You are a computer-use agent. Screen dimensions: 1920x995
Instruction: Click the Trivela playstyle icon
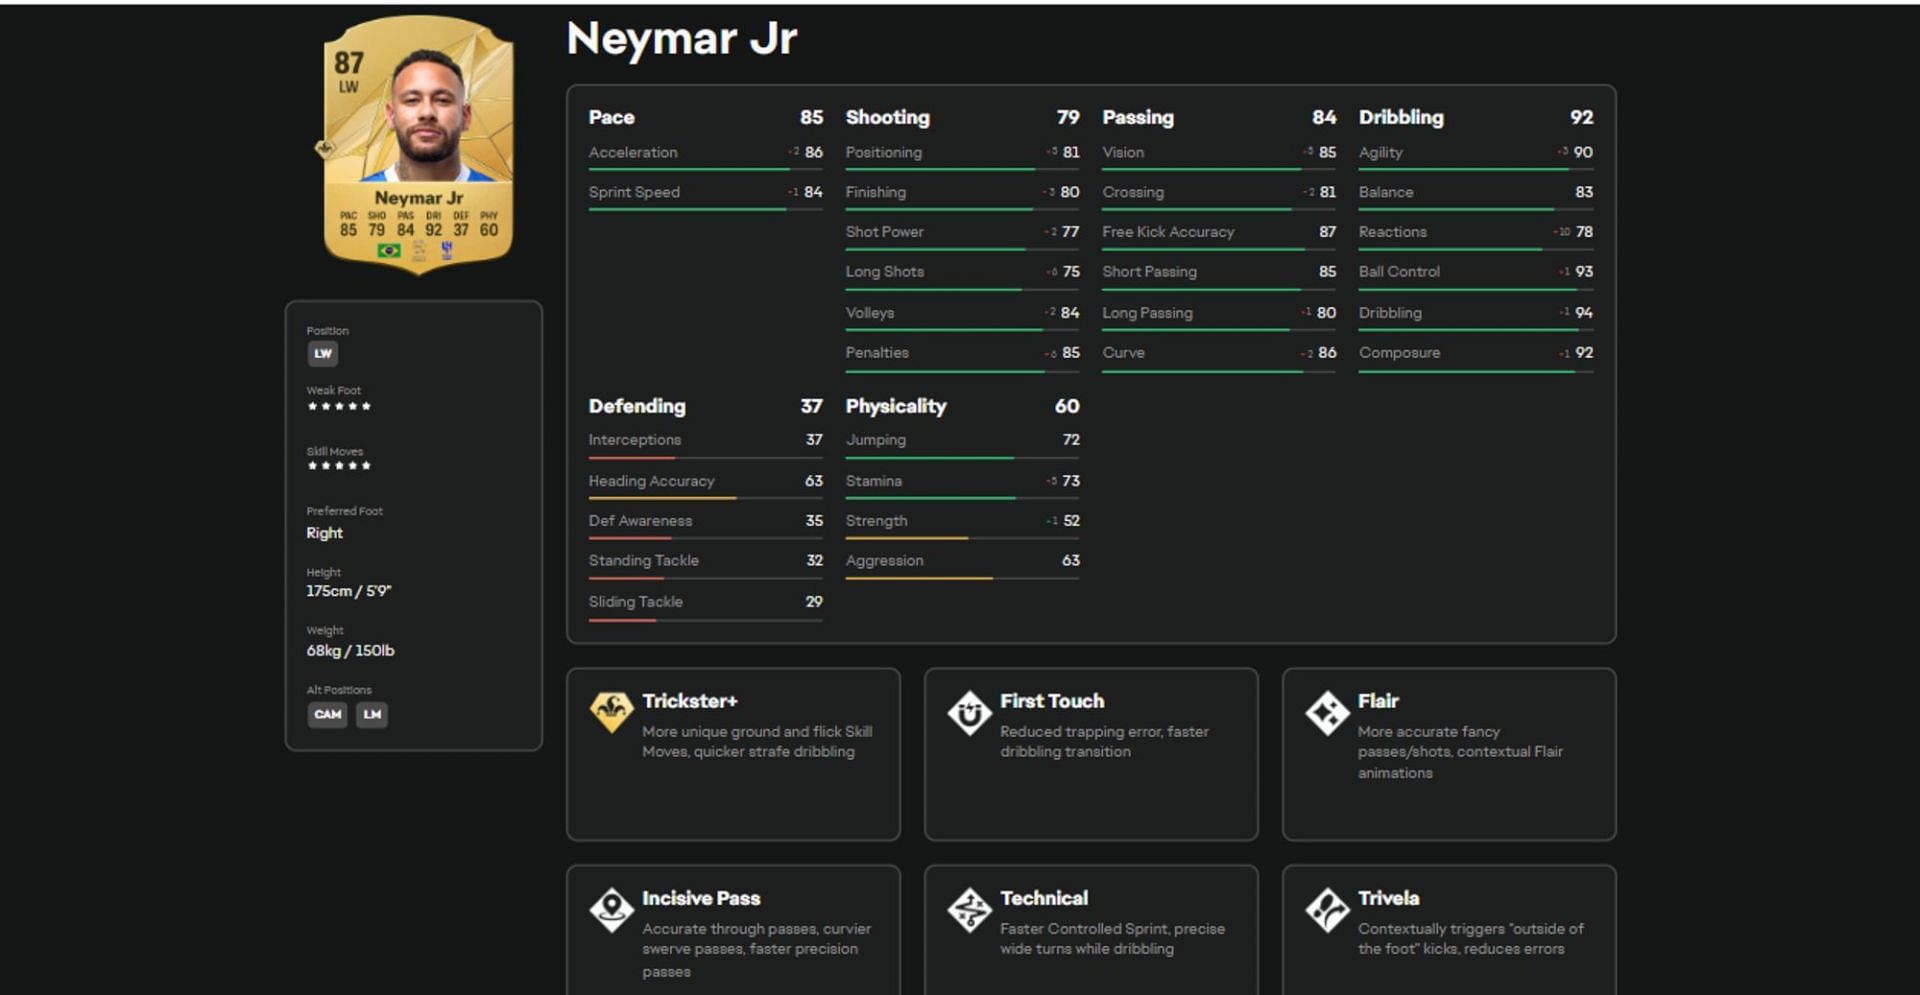coord(1327,910)
